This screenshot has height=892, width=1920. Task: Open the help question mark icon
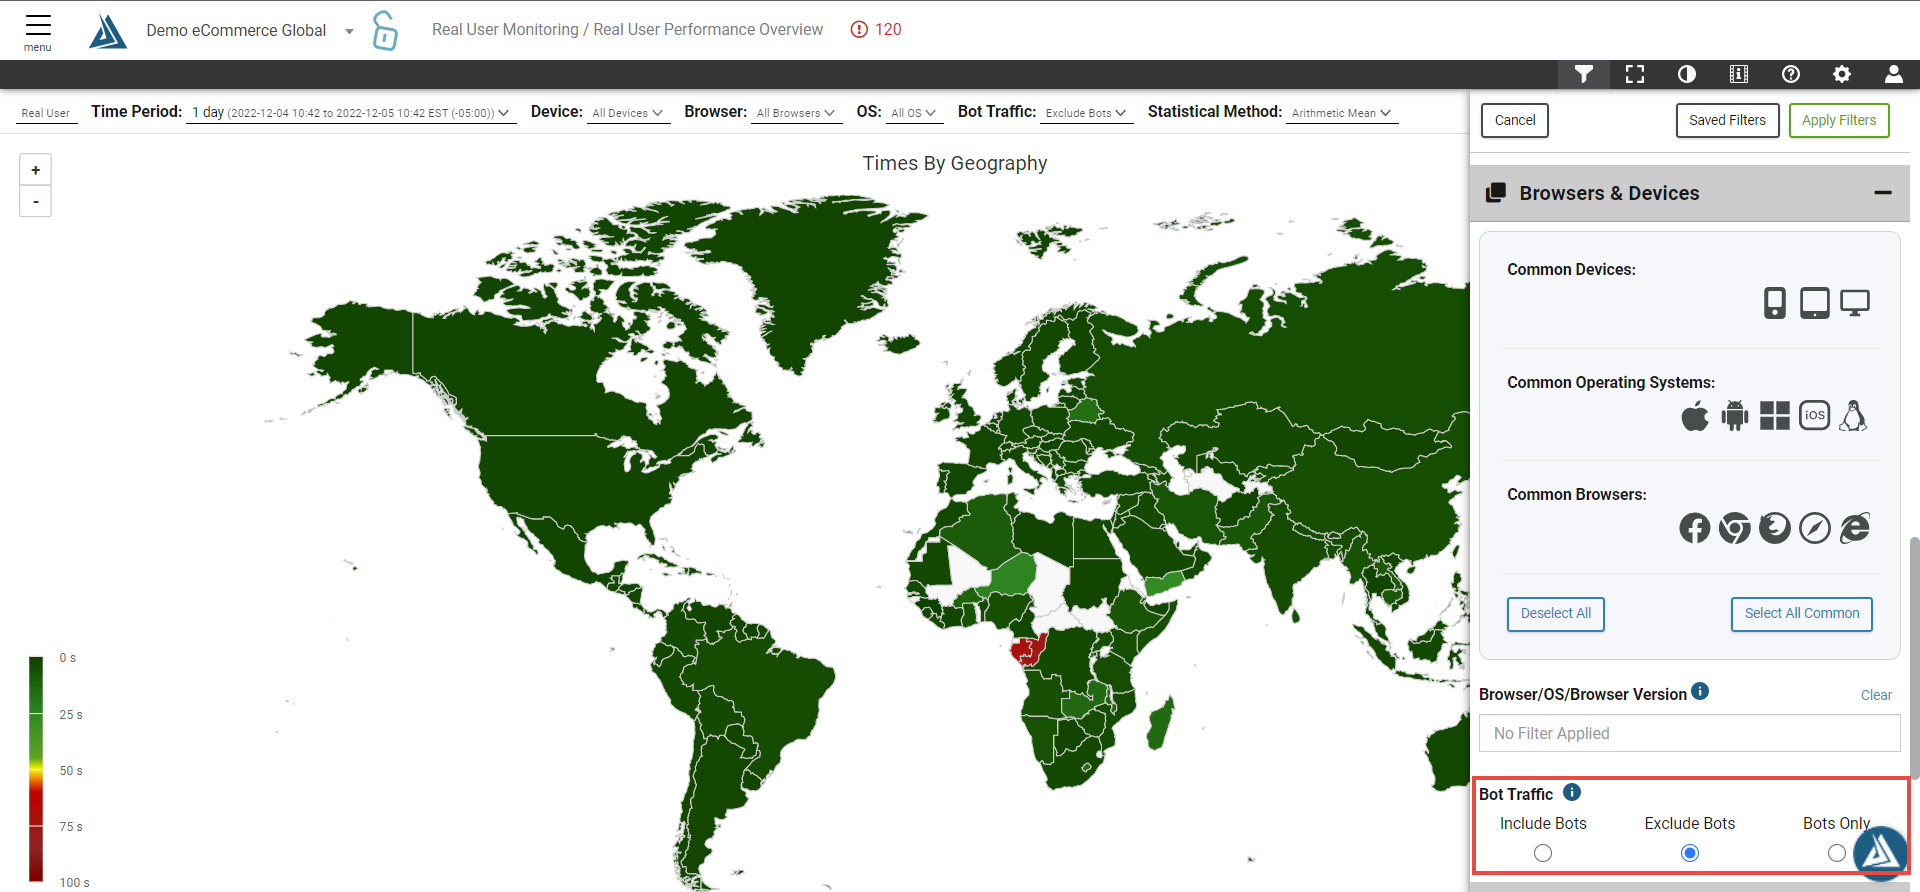coord(1791,74)
